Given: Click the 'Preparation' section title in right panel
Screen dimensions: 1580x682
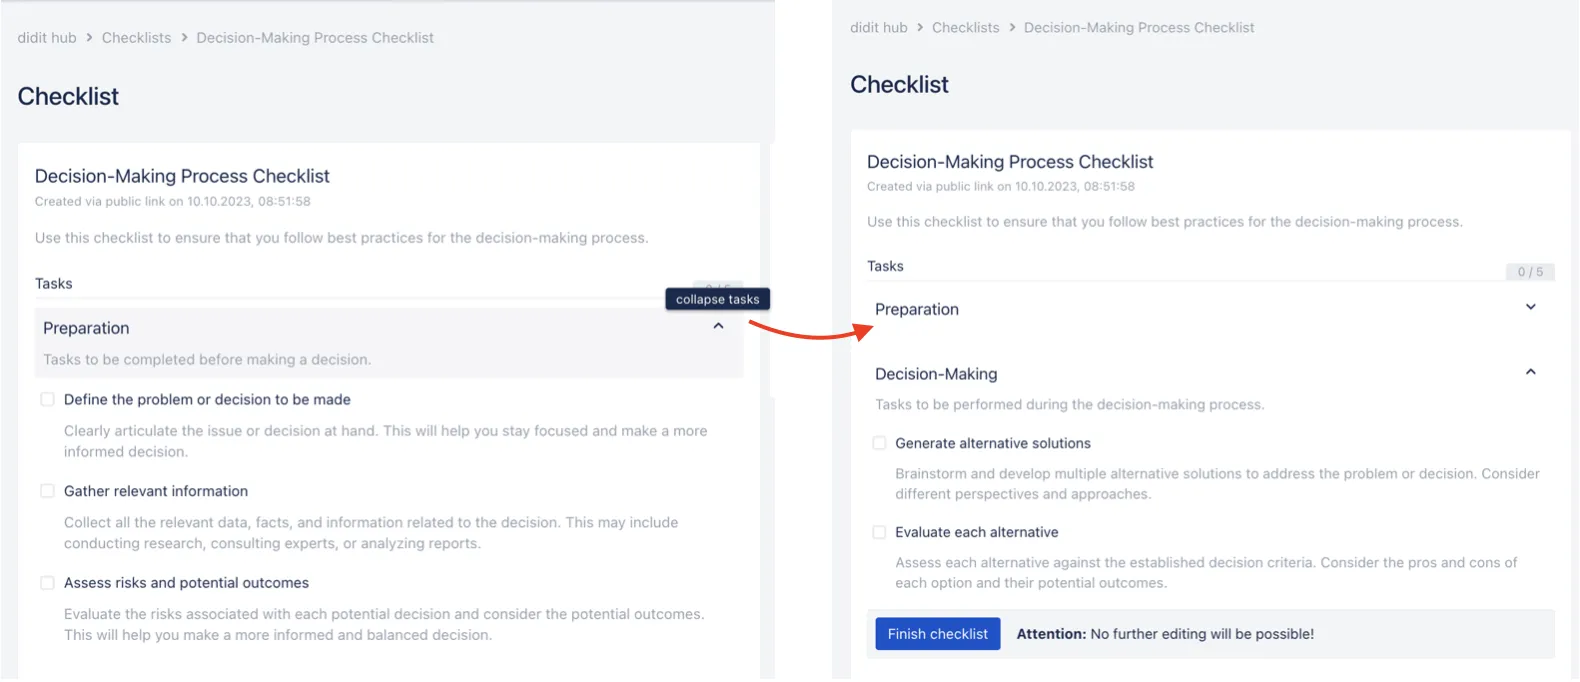Looking at the screenshot, I should tap(917, 309).
